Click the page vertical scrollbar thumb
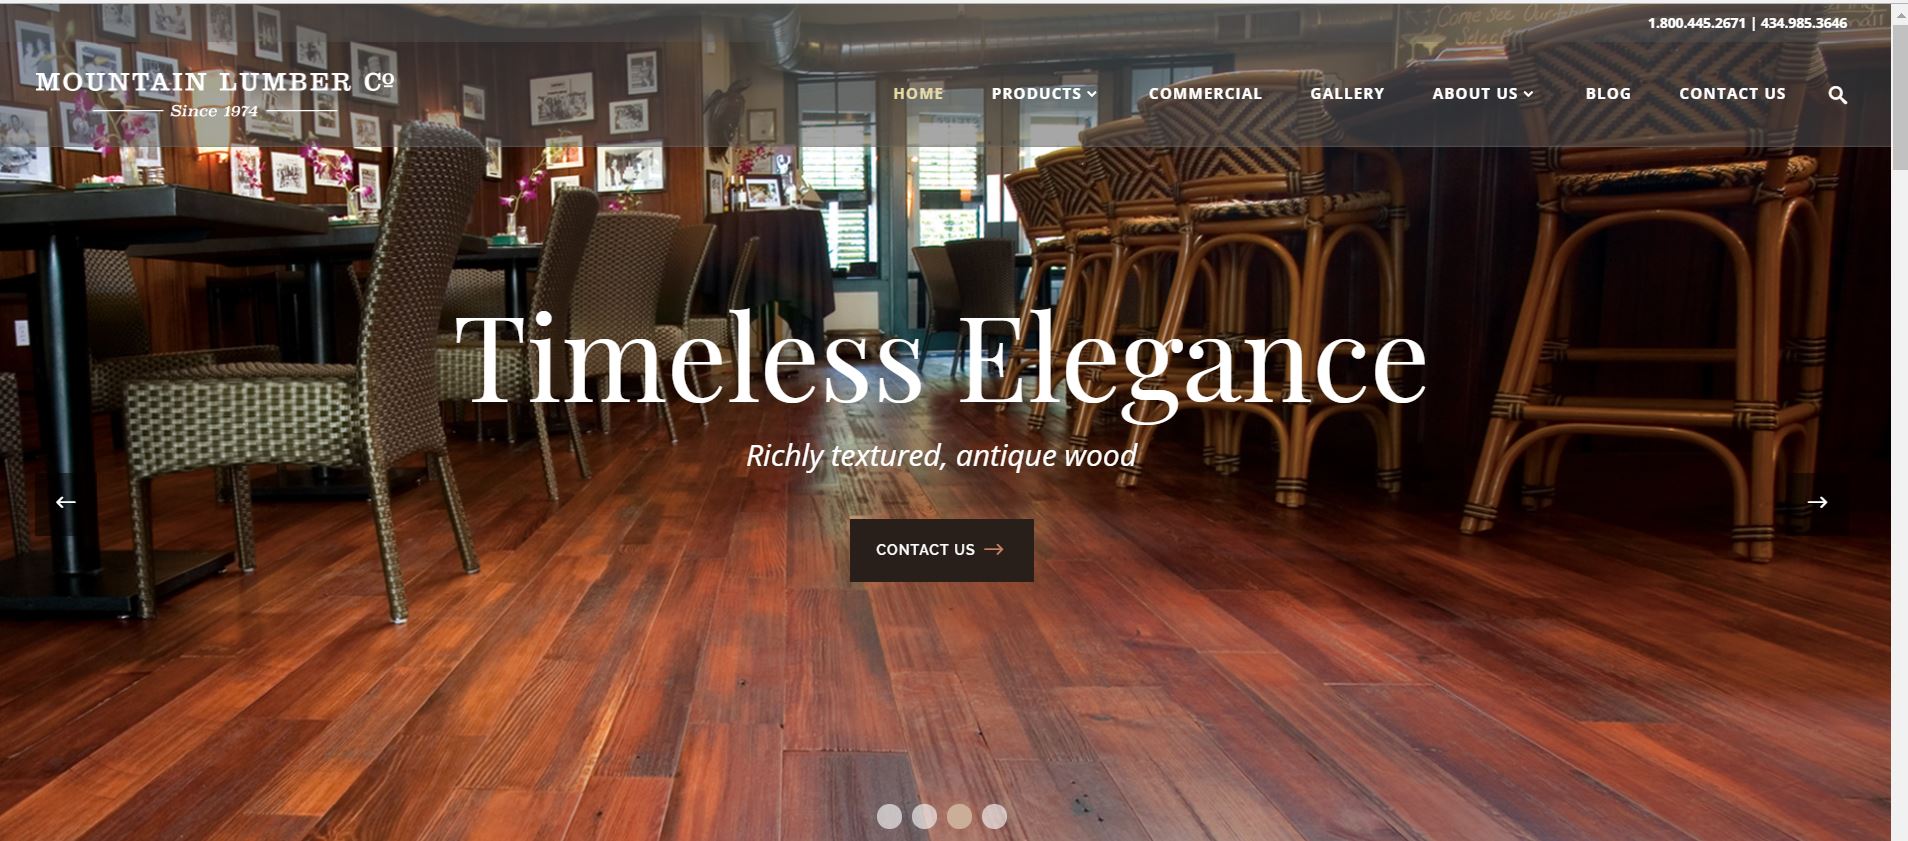The width and height of the screenshot is (1908, 841). [1899, 95]
